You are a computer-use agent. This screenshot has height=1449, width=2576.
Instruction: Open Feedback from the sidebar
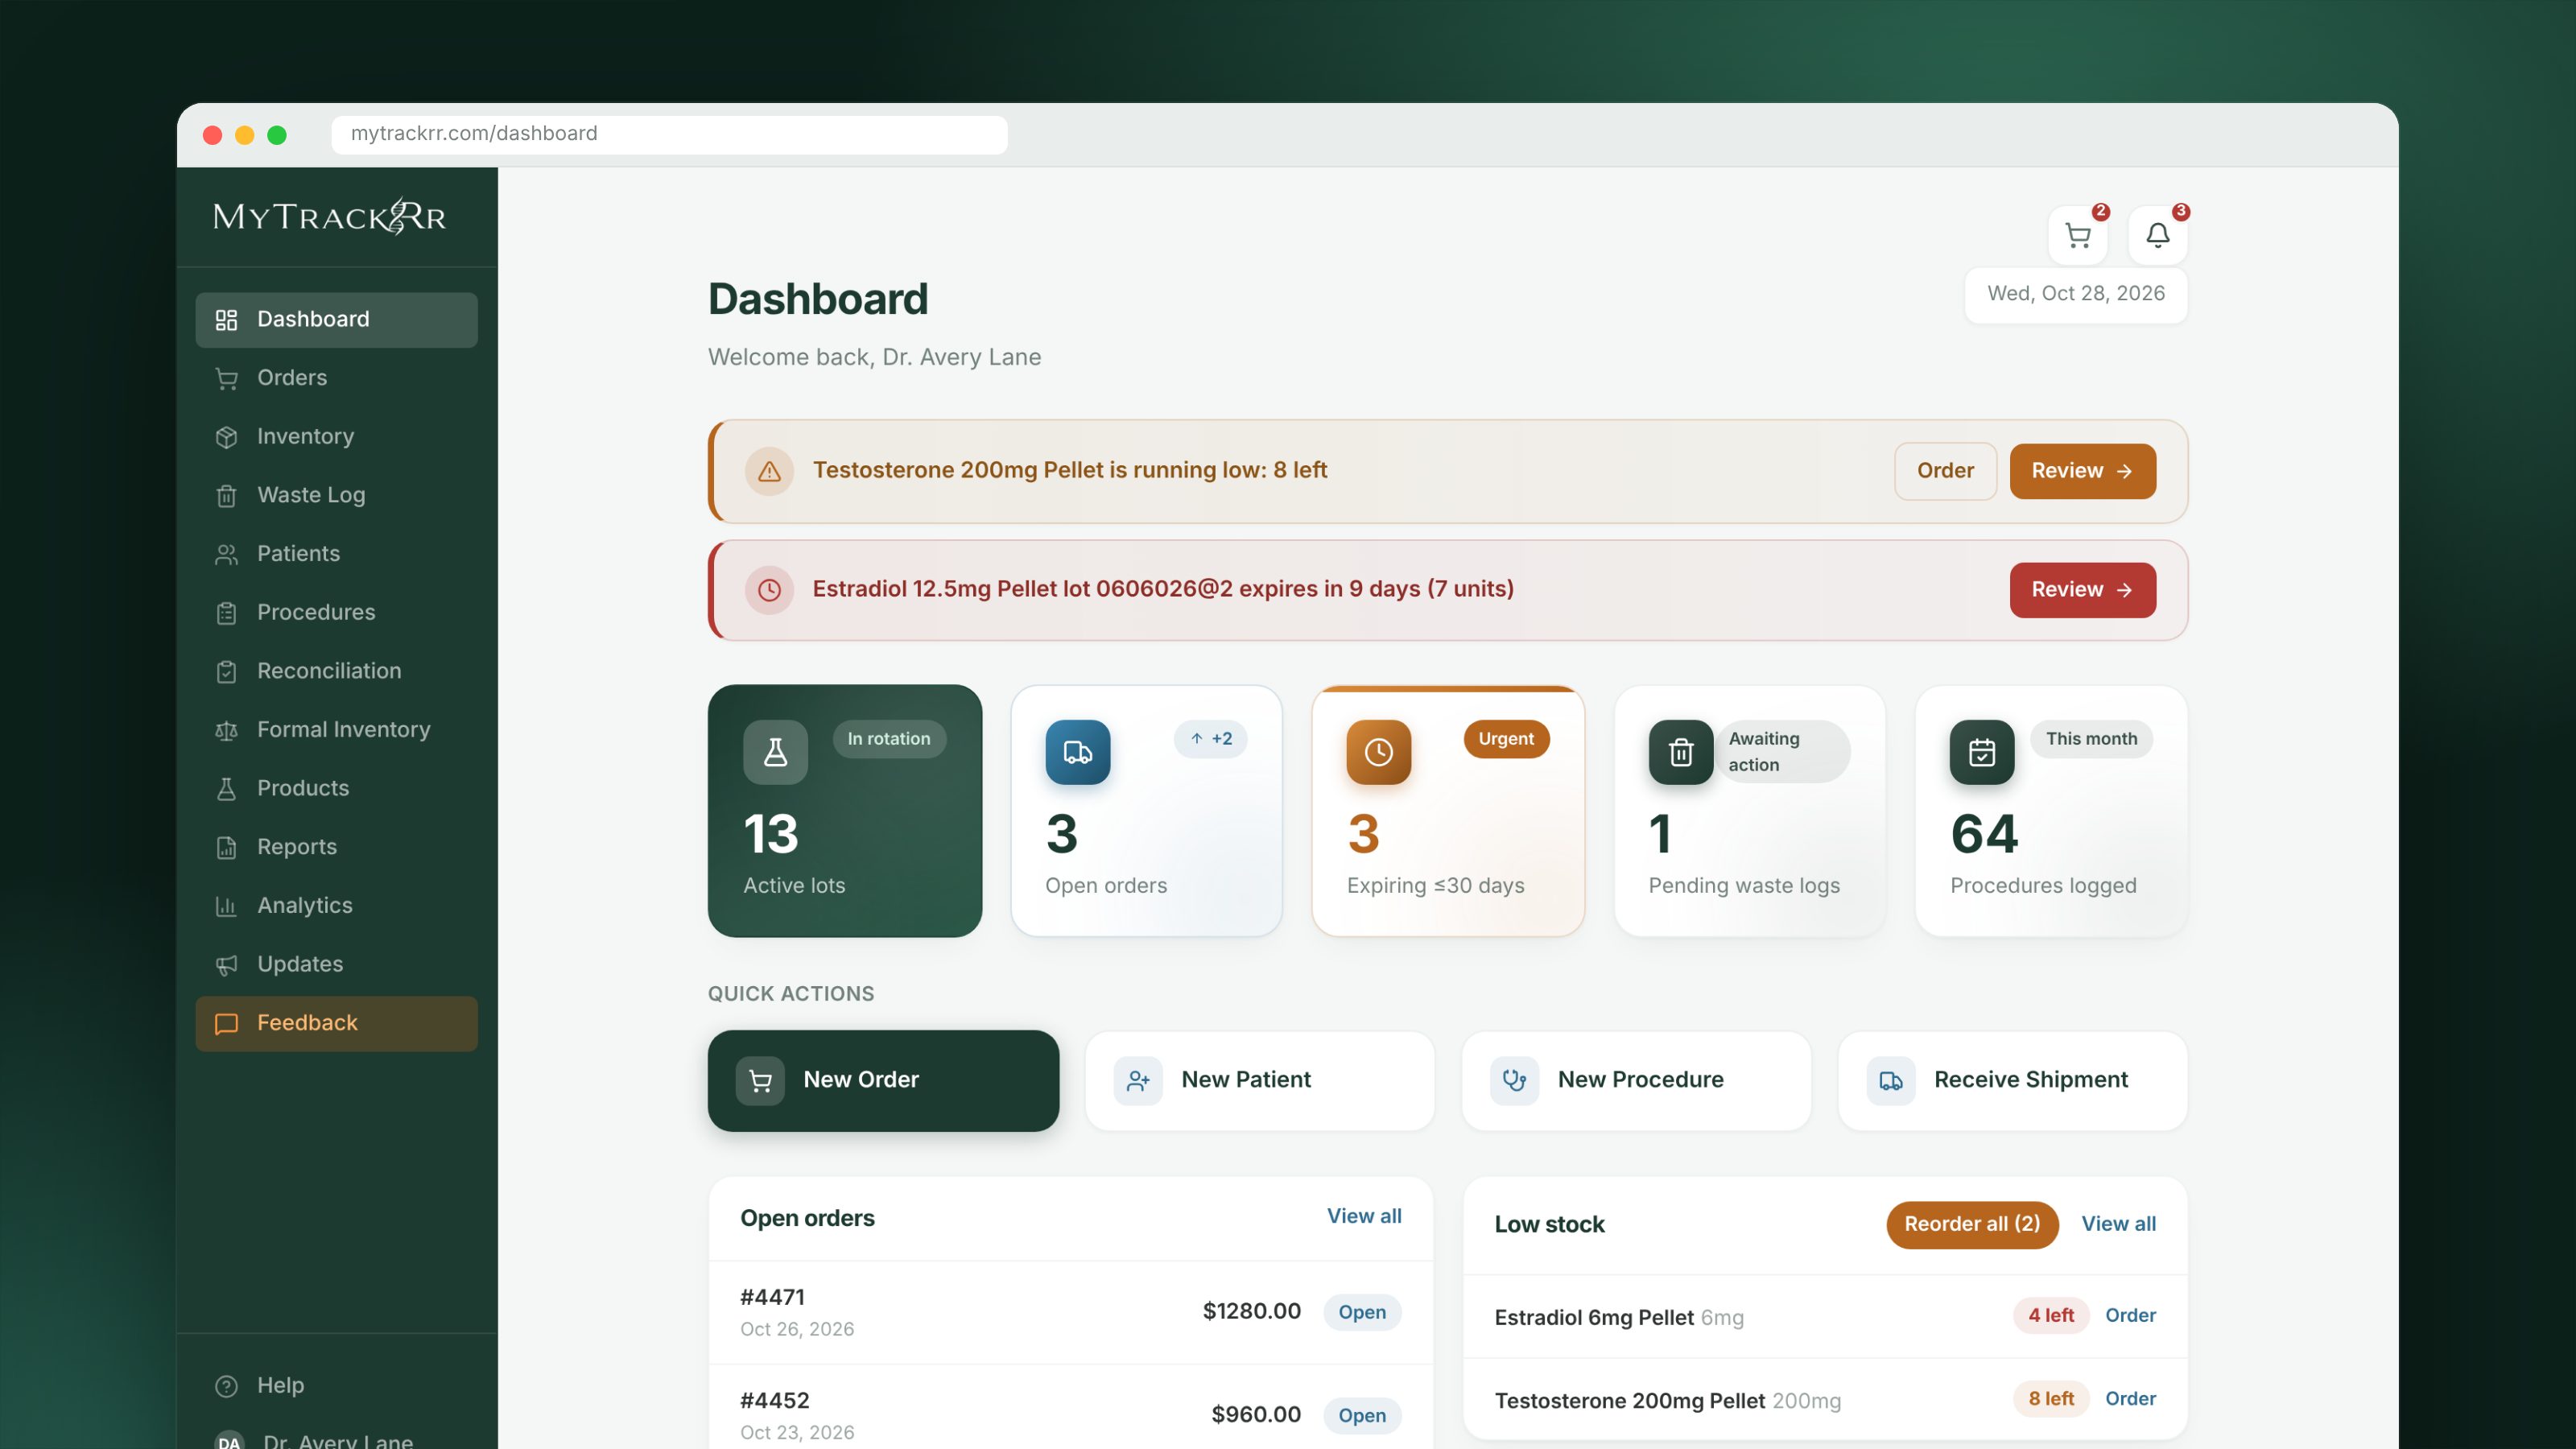coord(336,1023)
